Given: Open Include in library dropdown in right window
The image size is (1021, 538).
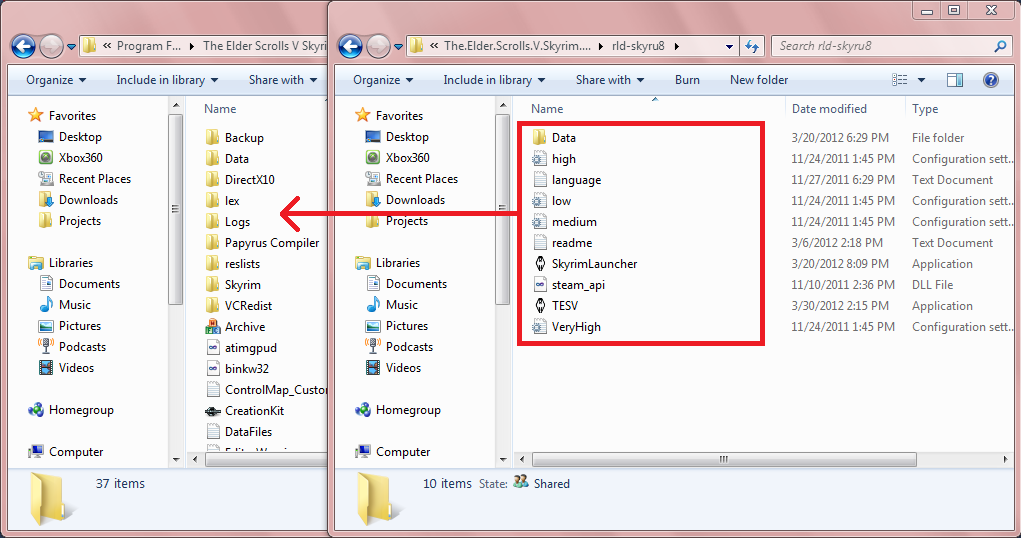Looking at the screenshot, I should pyautogui.click(x=494, y=80).
